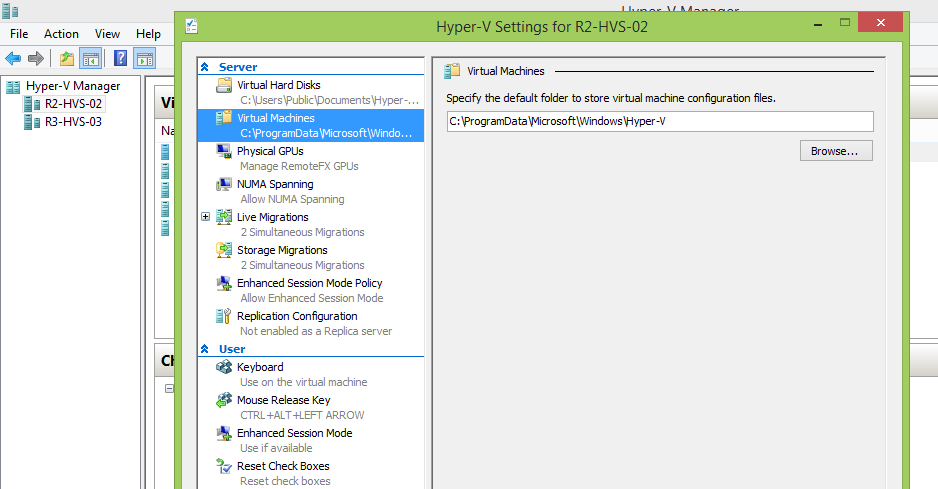
Task: Expand the Live Migrations plus box
Action: pos(205,217)
